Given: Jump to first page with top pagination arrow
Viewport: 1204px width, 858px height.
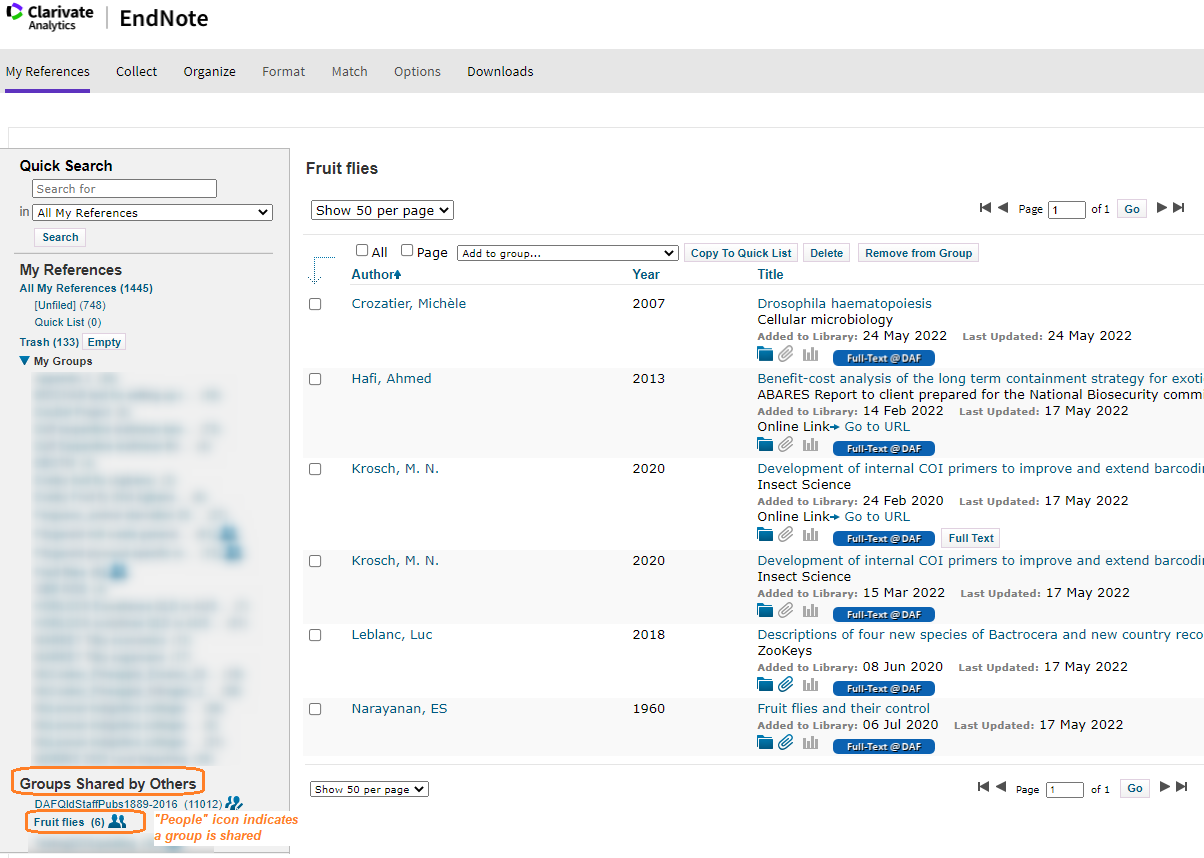Looking at the screenshot, I should coord(985,208).
